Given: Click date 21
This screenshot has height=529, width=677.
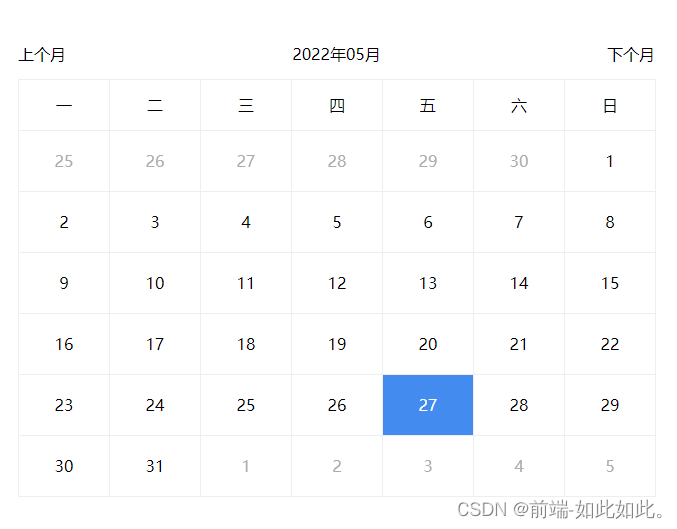Looking at the screenshot, I should 519,344.
